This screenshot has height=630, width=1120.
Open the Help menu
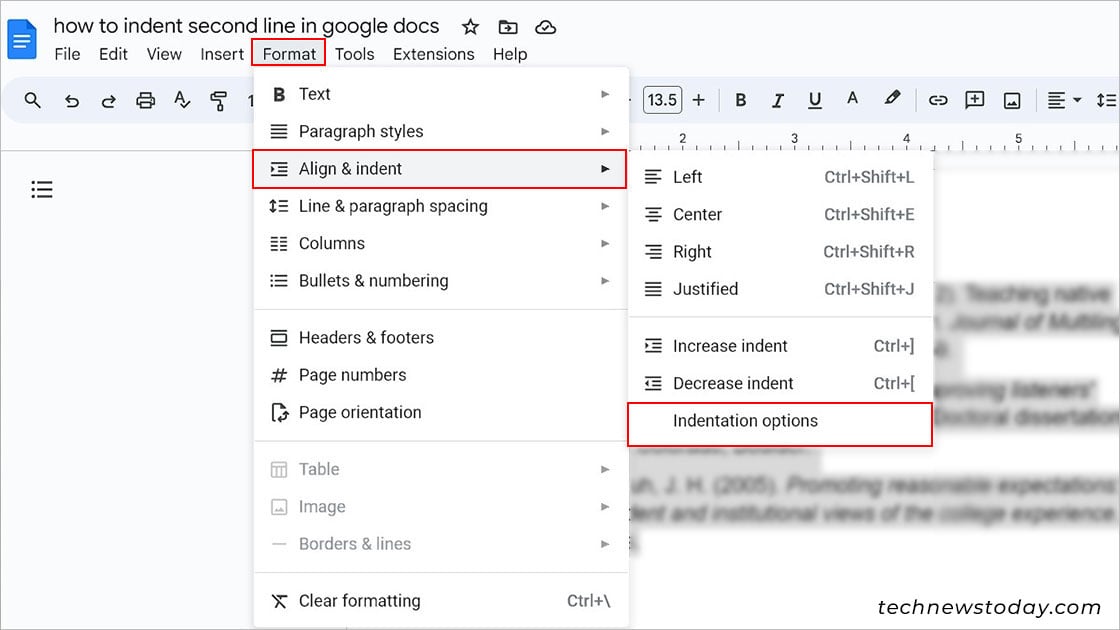point(510,54)
